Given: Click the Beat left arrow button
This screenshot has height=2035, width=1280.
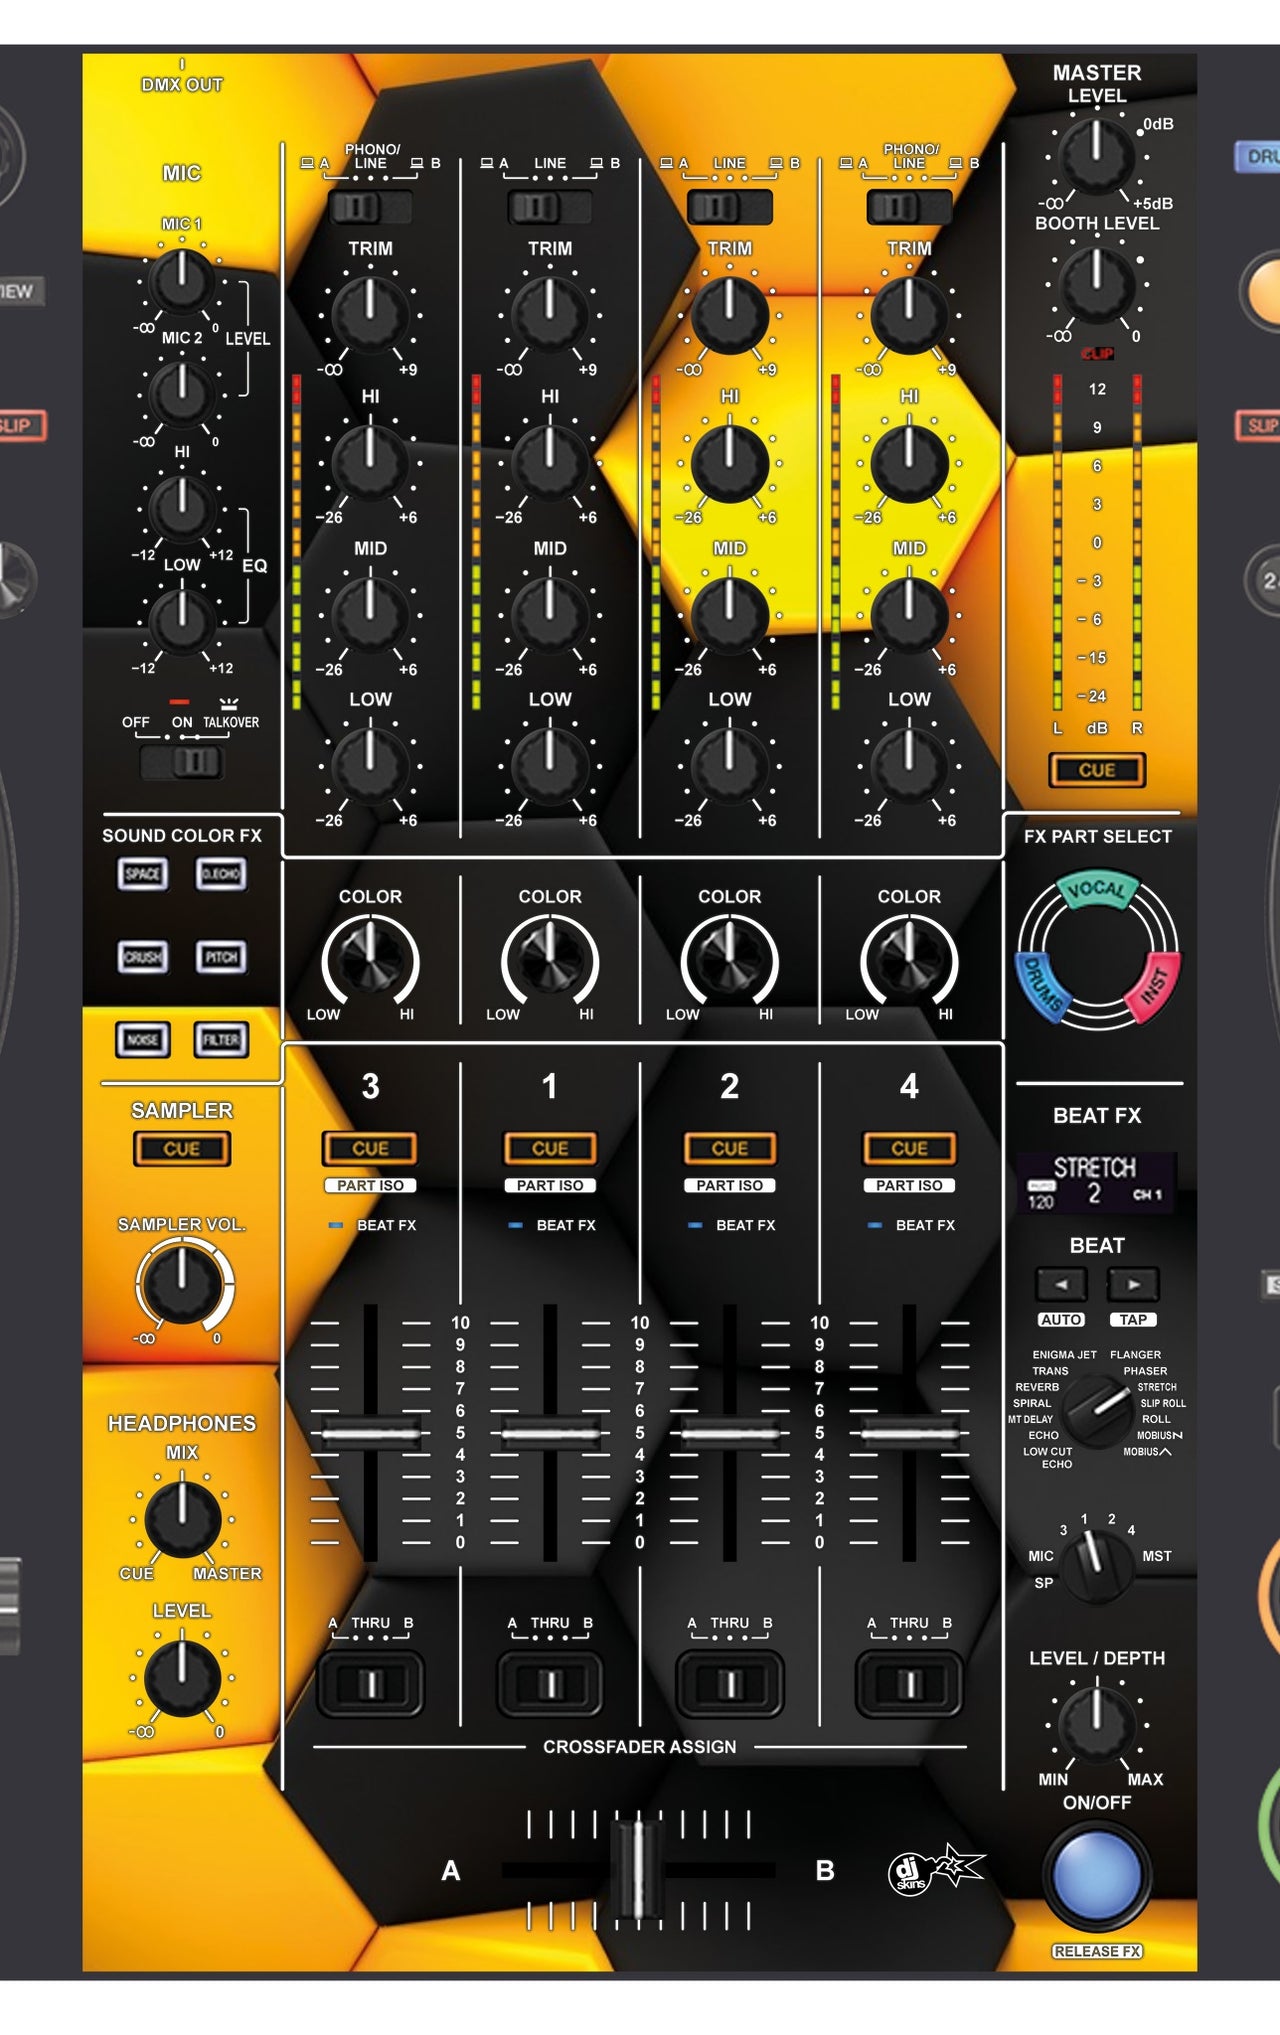Looking at the screenshot, I should tap(1061, 1284).
